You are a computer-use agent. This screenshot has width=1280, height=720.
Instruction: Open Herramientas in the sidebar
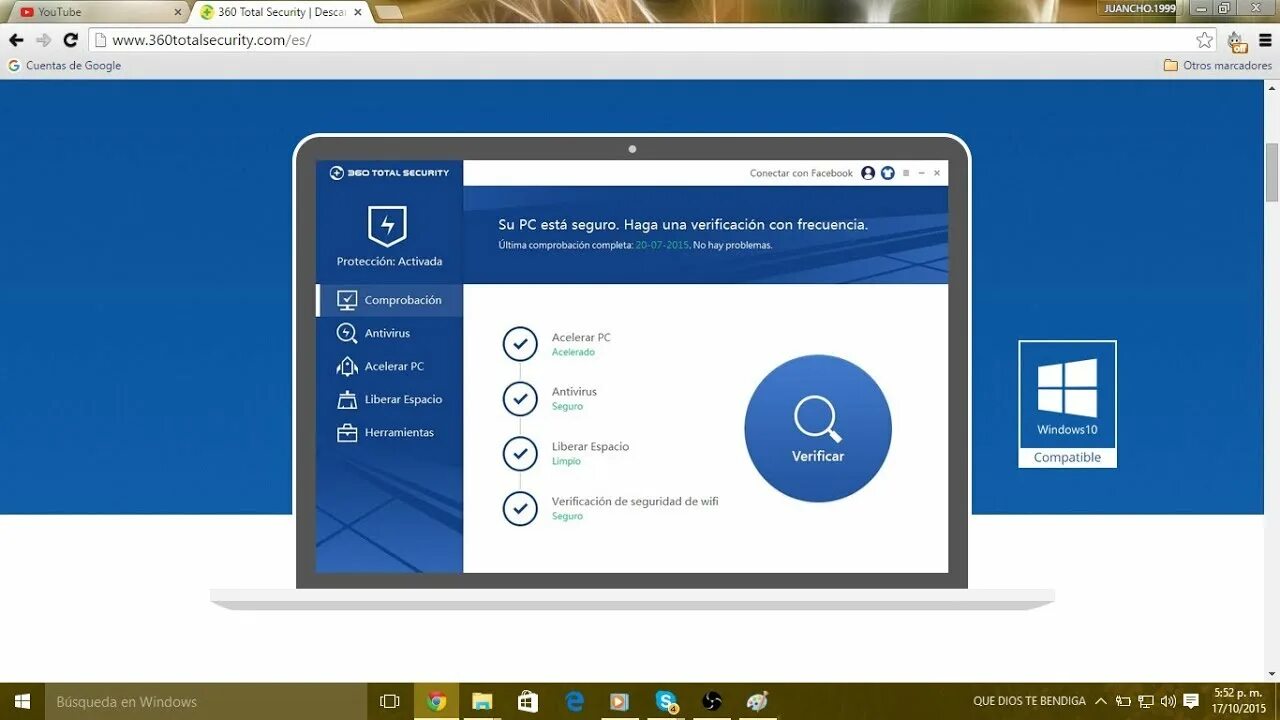coord(390,432)
